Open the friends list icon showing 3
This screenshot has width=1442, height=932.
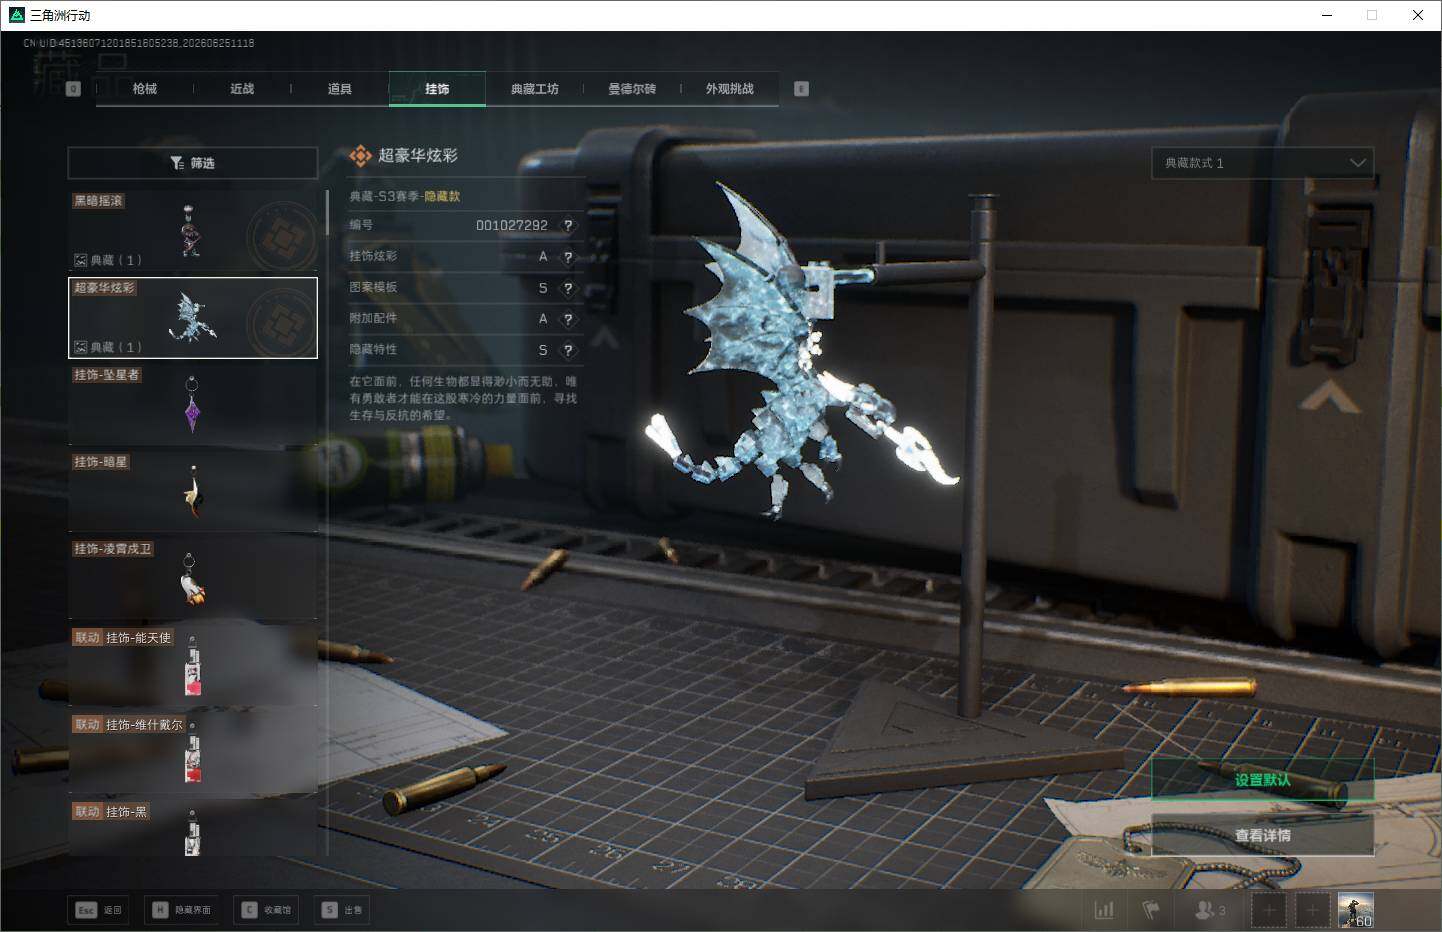click(1210, 910)
